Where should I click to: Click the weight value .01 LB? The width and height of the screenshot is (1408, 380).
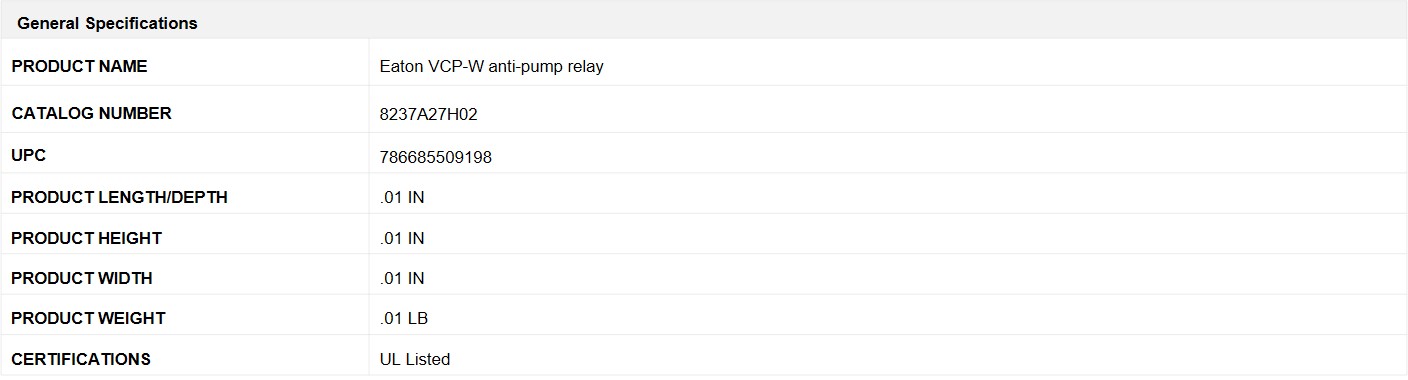tap(404, 319)
